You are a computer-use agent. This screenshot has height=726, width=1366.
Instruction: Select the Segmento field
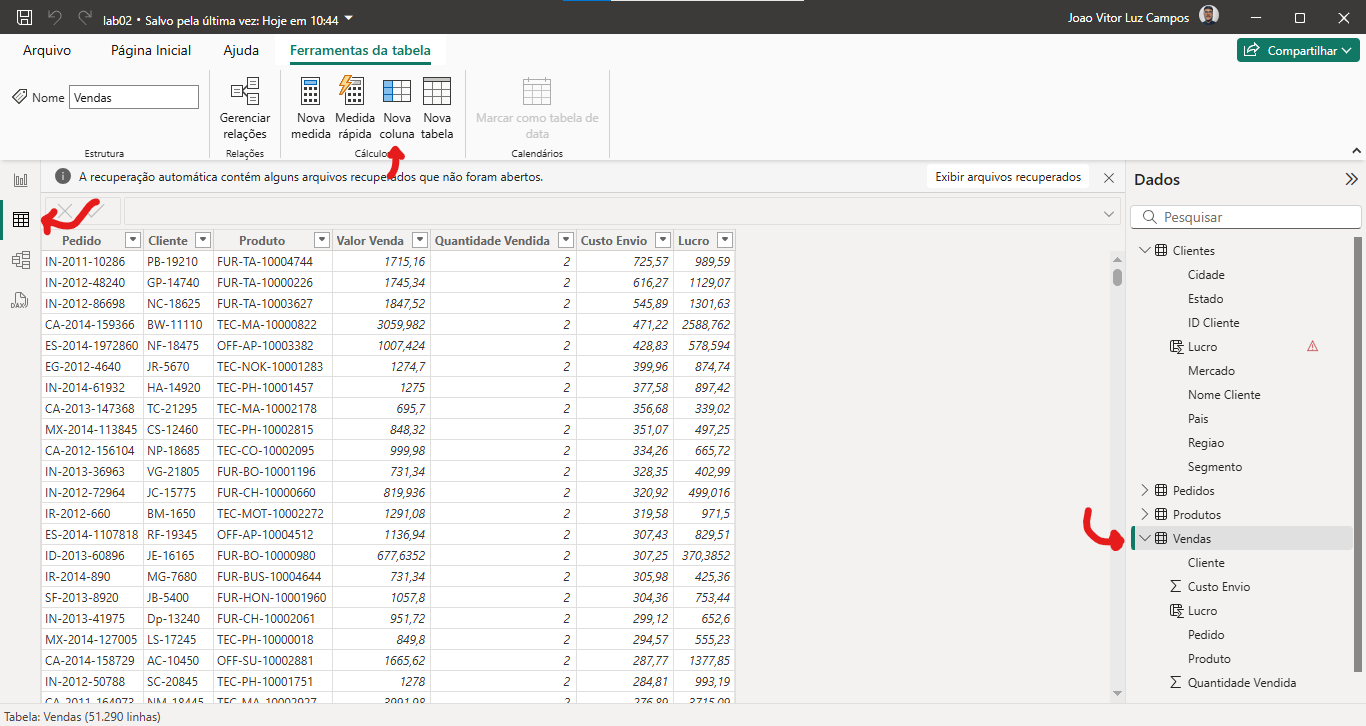(x=1215, y=467)
